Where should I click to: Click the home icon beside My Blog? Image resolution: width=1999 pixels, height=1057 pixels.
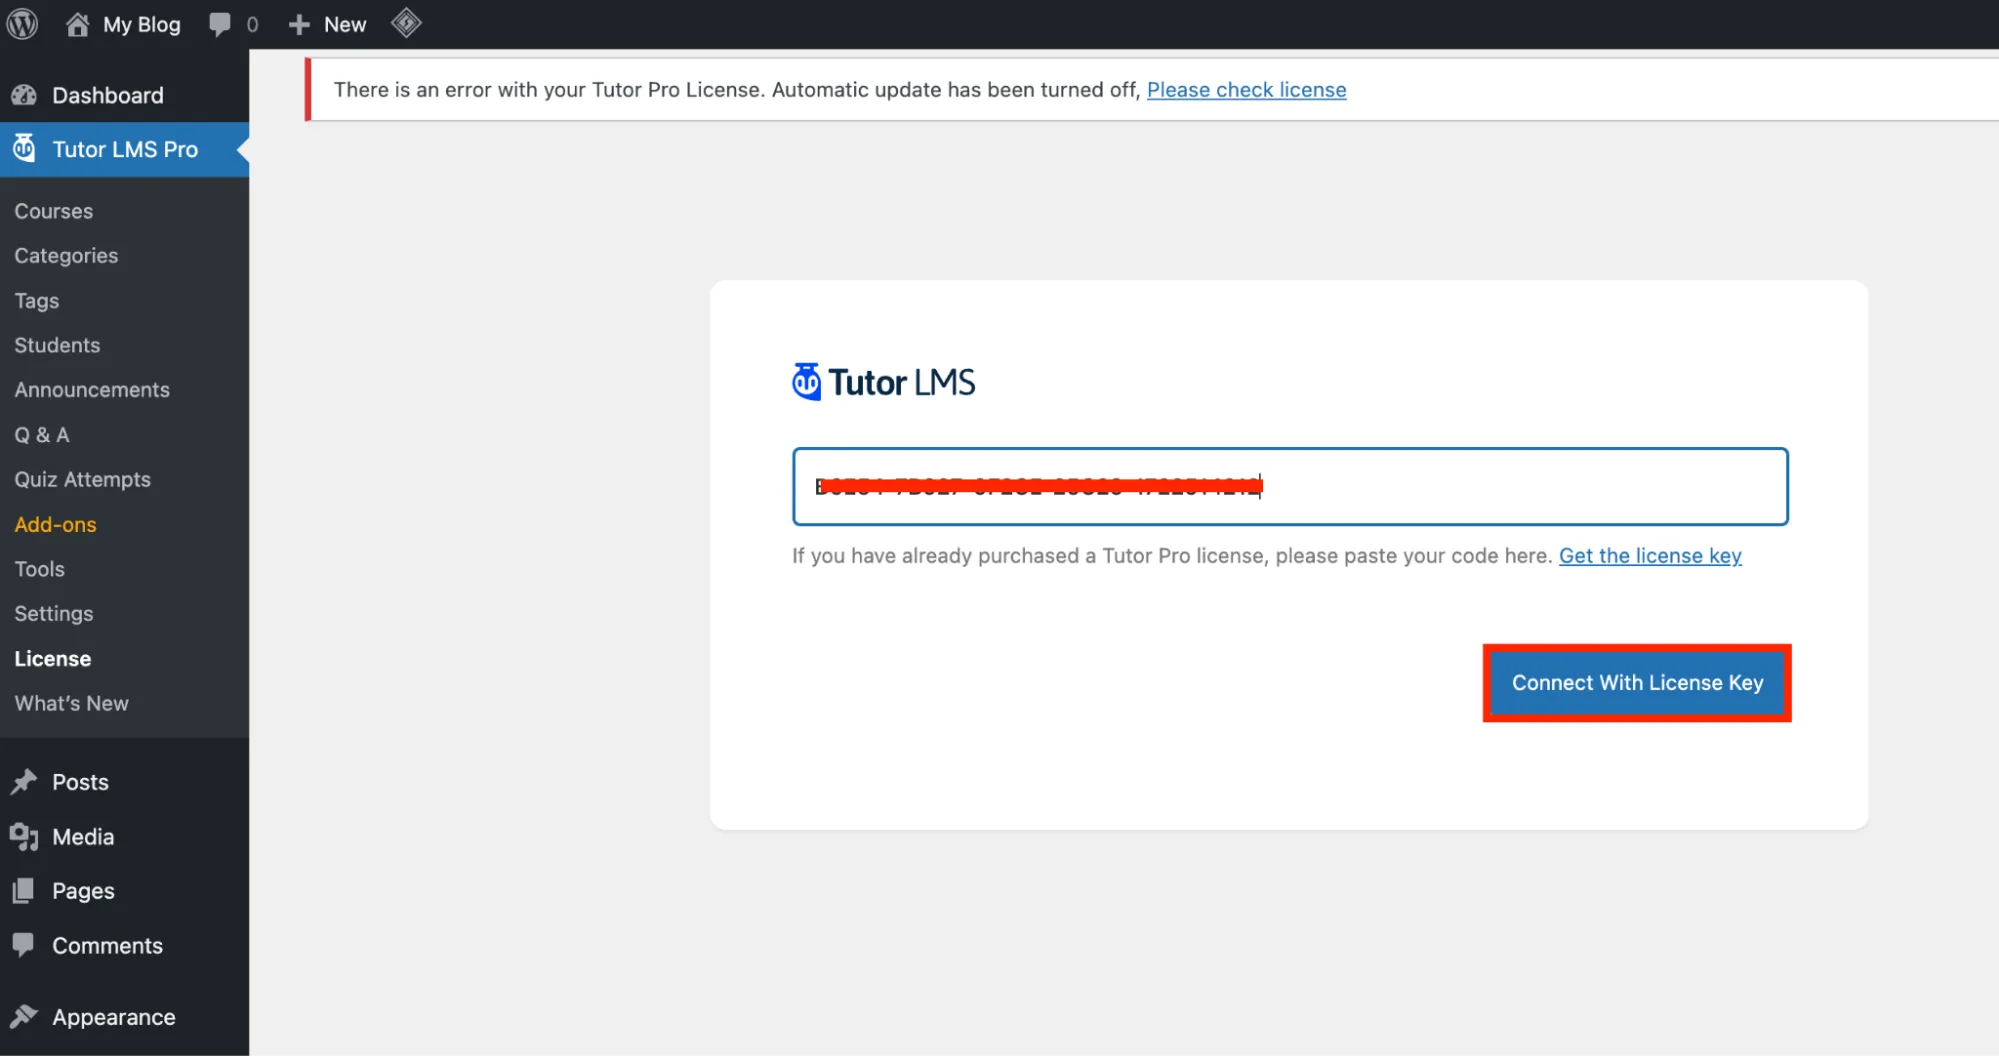click(x=78, y=24)
